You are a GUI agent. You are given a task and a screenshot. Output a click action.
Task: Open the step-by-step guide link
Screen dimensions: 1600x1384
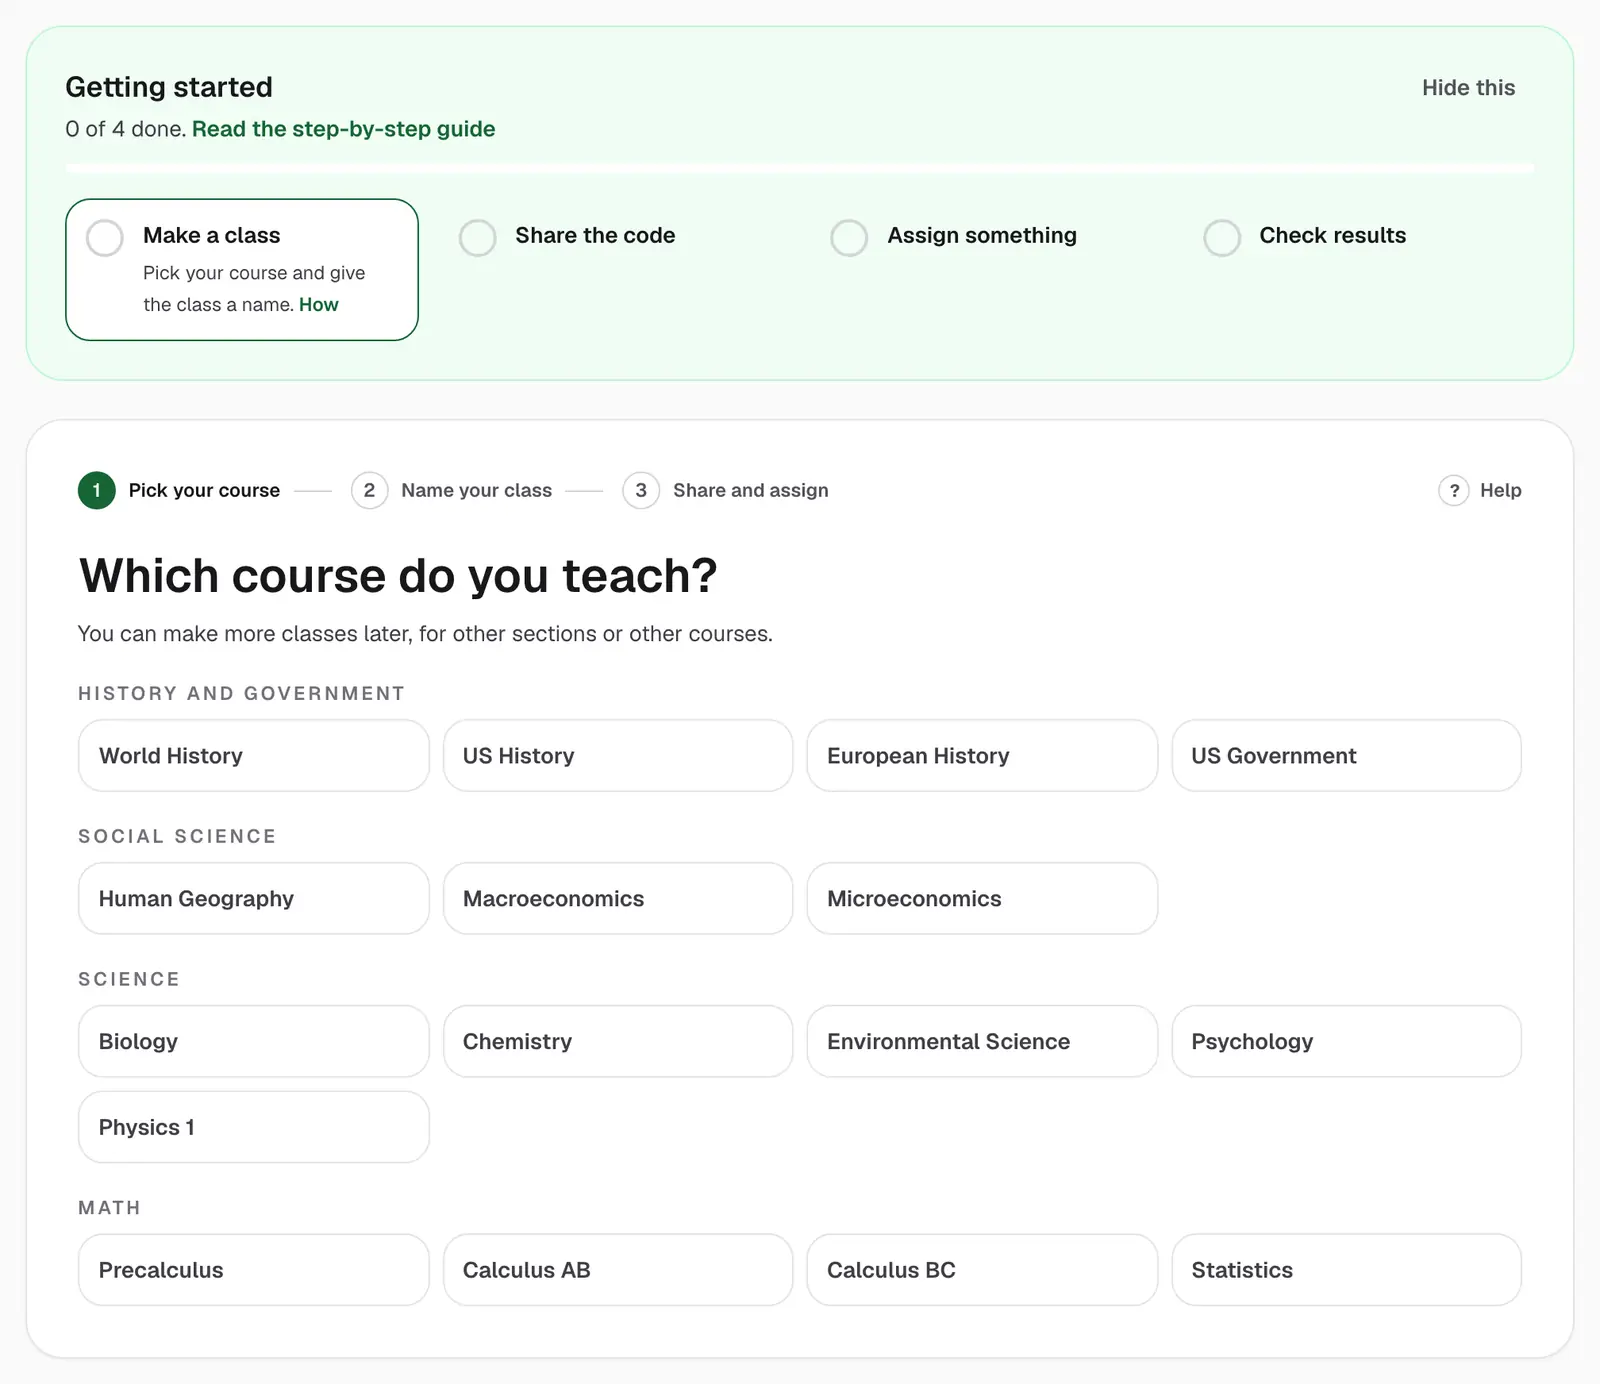(343, 129)
